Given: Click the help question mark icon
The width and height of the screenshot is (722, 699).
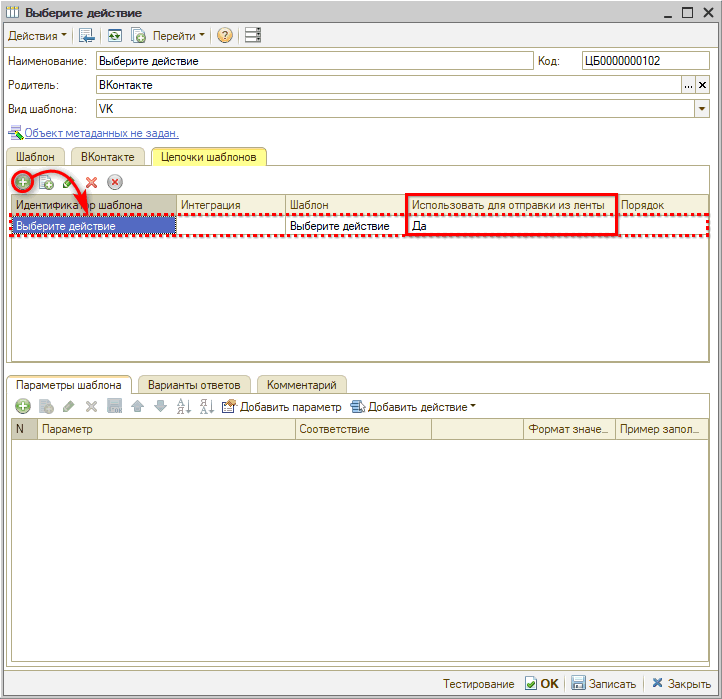Looking at the screenshot, I should point(225,36).
